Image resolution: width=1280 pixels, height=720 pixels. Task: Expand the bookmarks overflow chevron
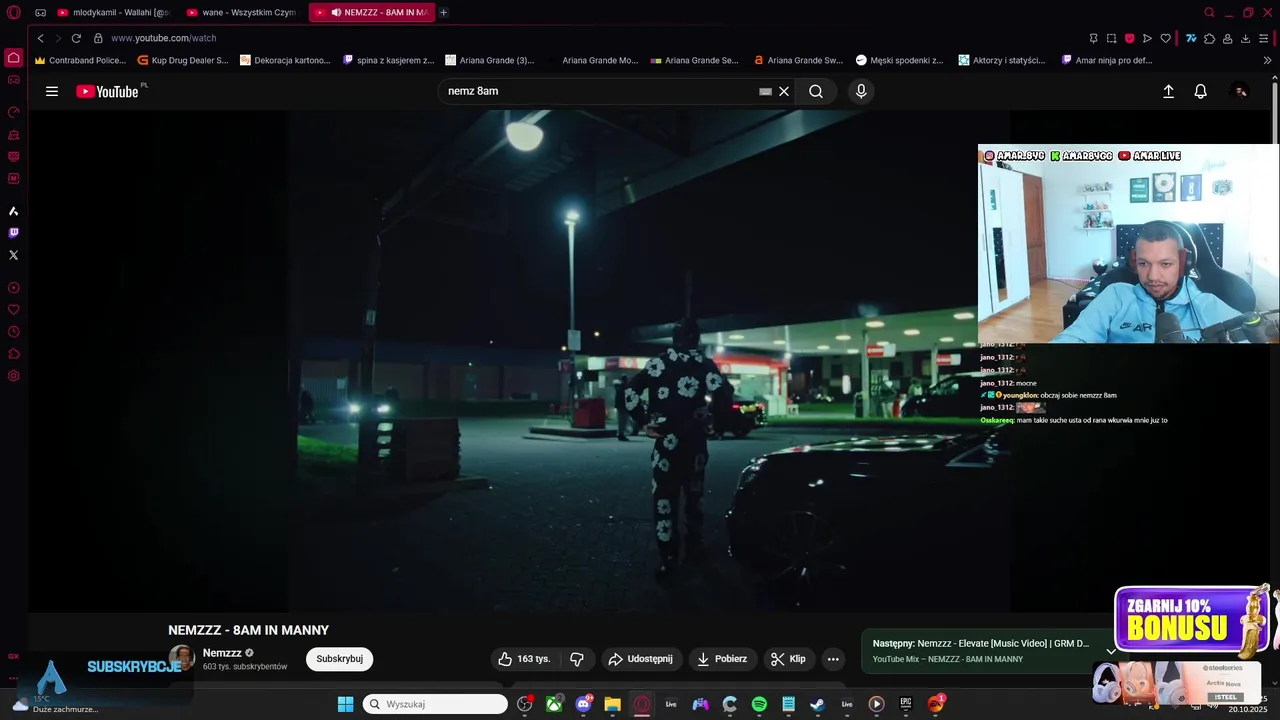coord(1268,60)
